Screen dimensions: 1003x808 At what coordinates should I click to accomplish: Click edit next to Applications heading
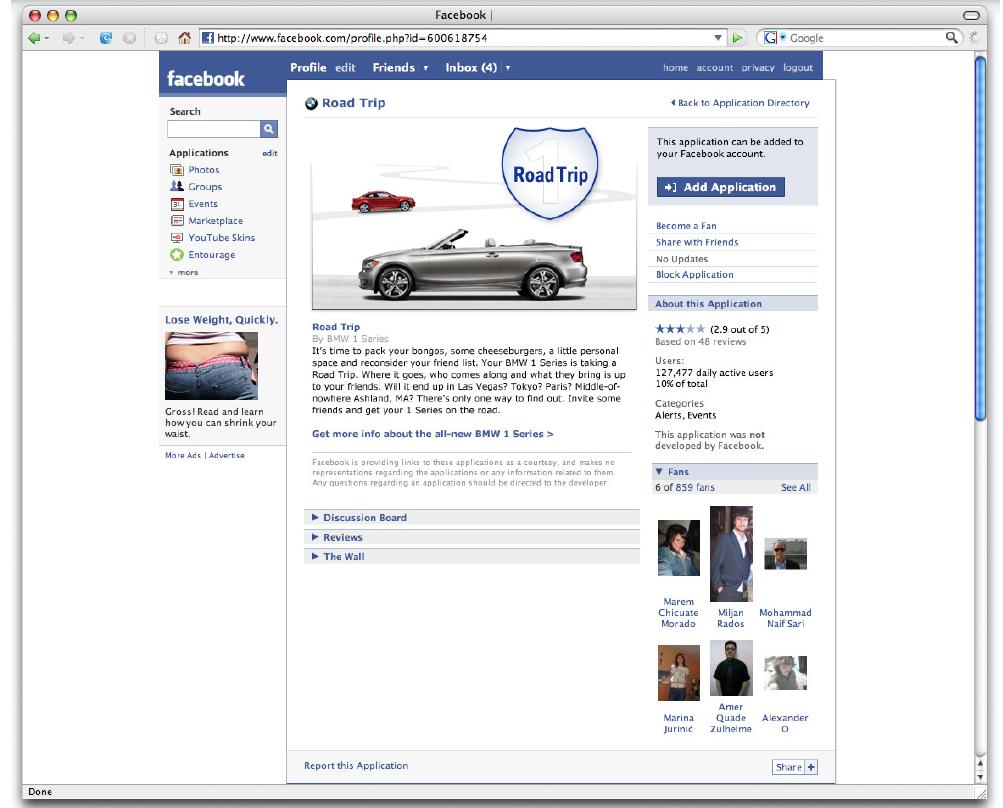tap(270, 154)
